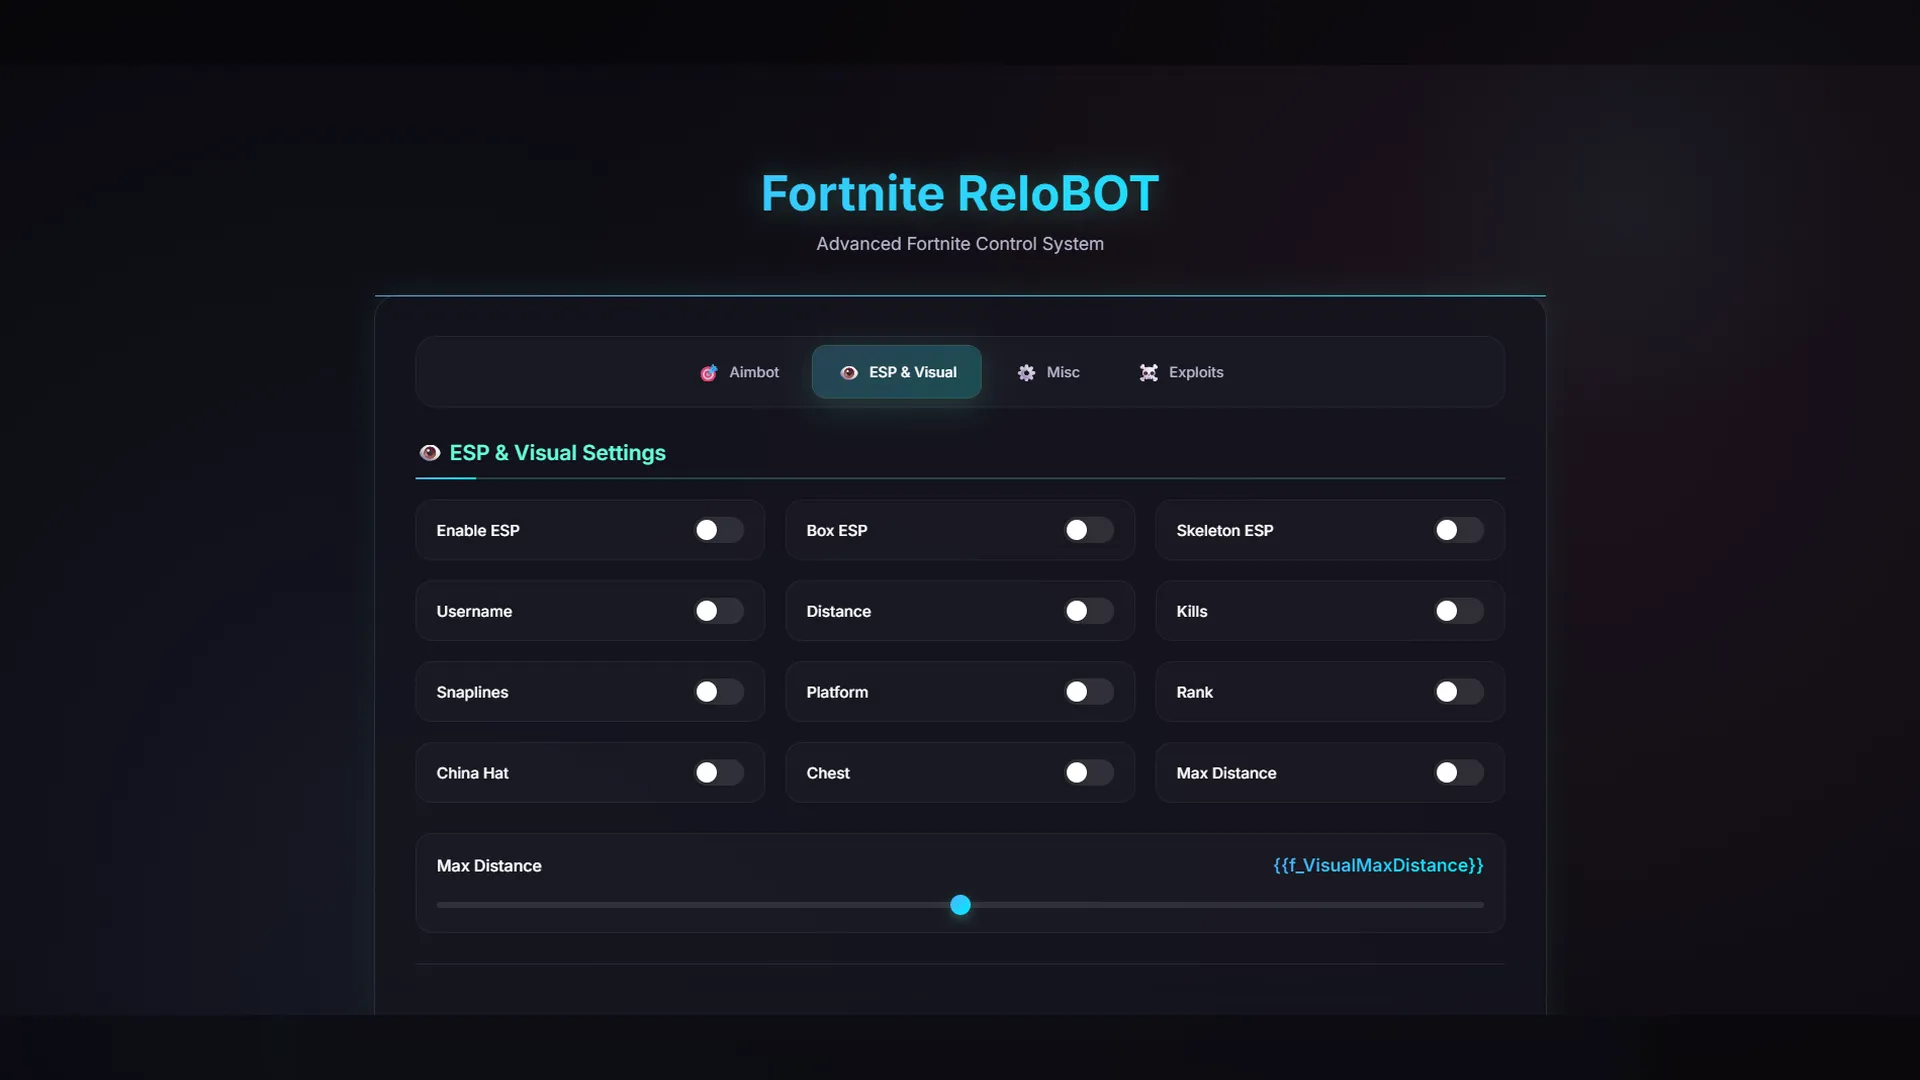Click the eye icon on ESP & Visual tab

[x=849, y=373]
